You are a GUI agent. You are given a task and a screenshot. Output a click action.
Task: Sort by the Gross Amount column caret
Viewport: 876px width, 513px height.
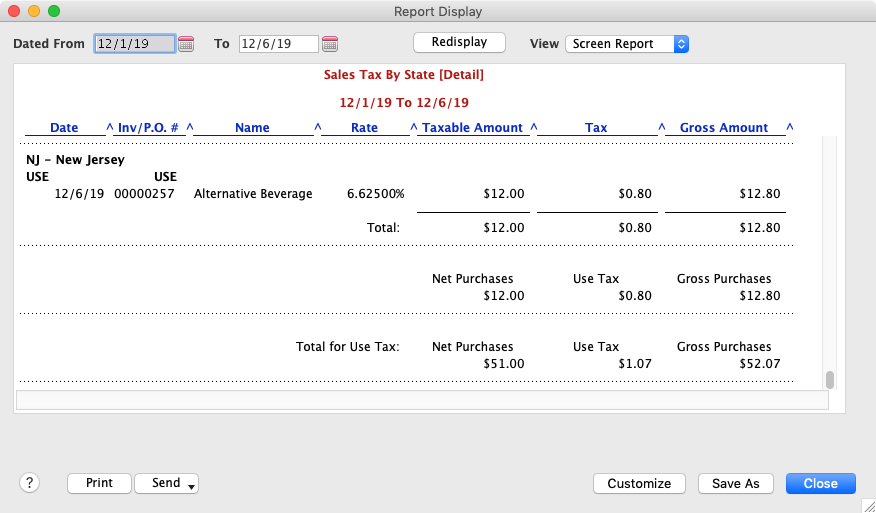[790, 127]
